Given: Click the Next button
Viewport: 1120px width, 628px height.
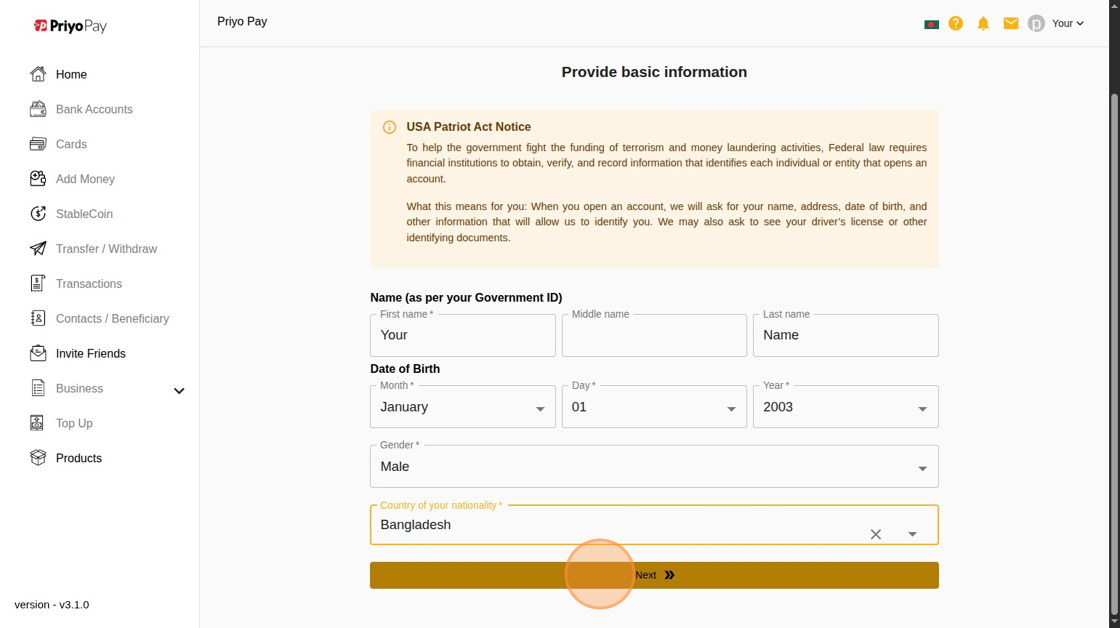Looking at the screenshot, I should (654, 575).
